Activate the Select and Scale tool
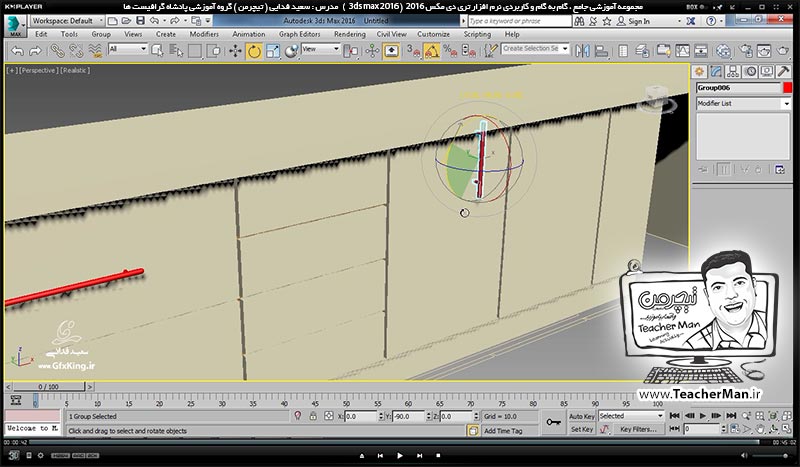Viewport: 800px width, 467px height. [x=272, y=51]
